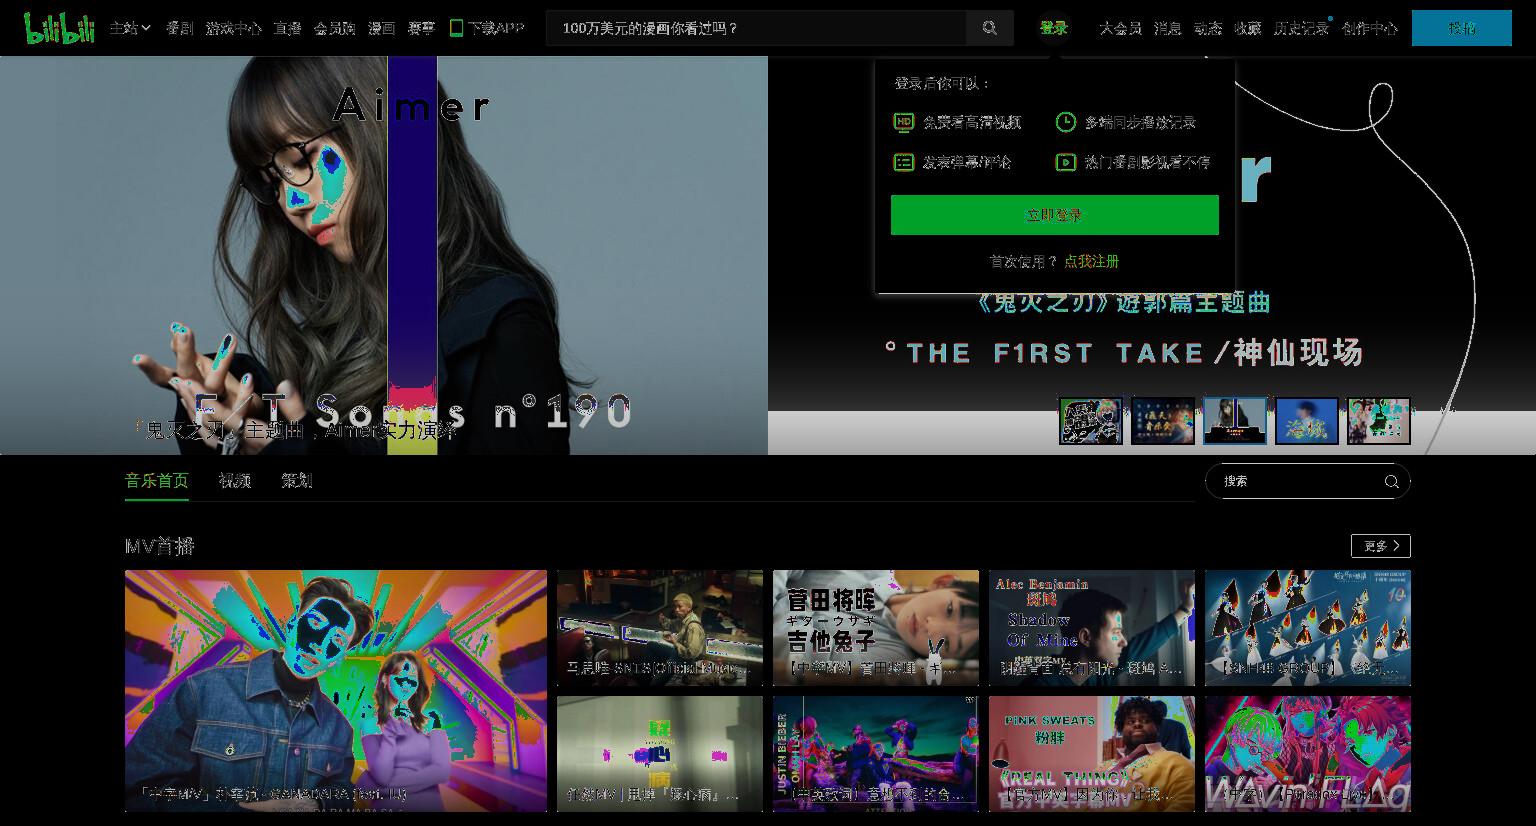Open the SNH48 GROUP video card
This screenshot has height=826, width=1536.
[1308, 628]
